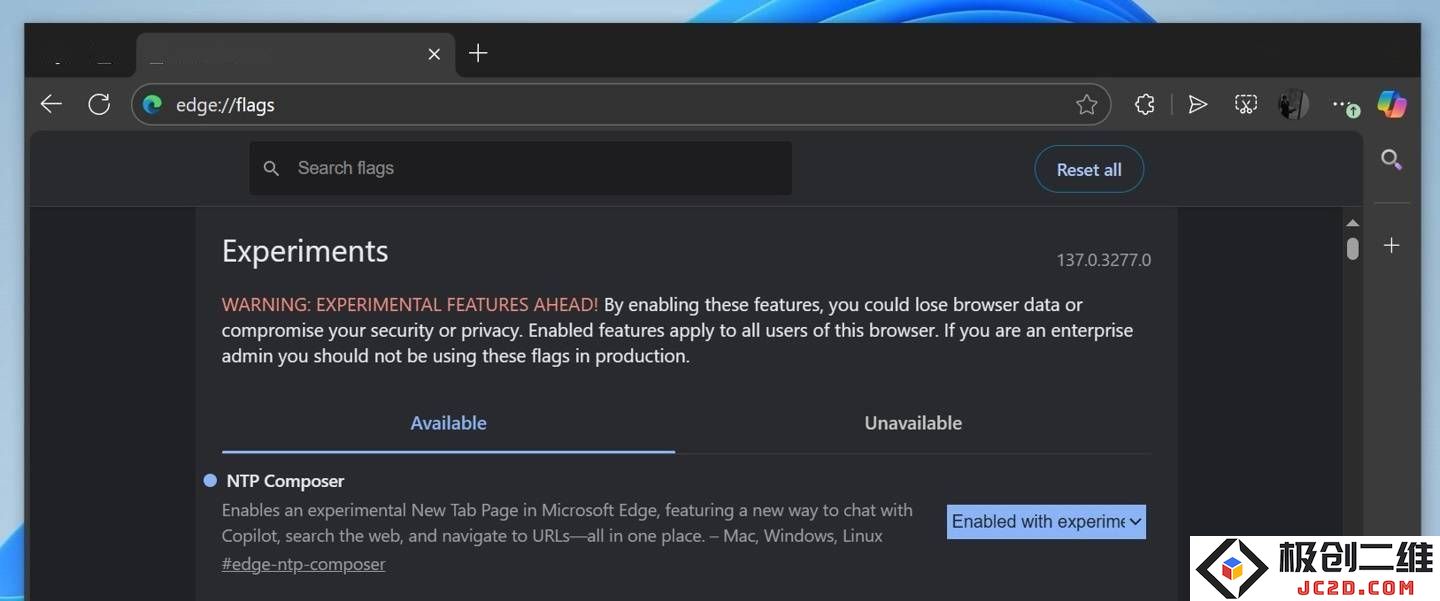Launch Copilot from the toolbar
Image resolution: width=1440 pixels, height=601 pixels.
[x=1392, y=104]
